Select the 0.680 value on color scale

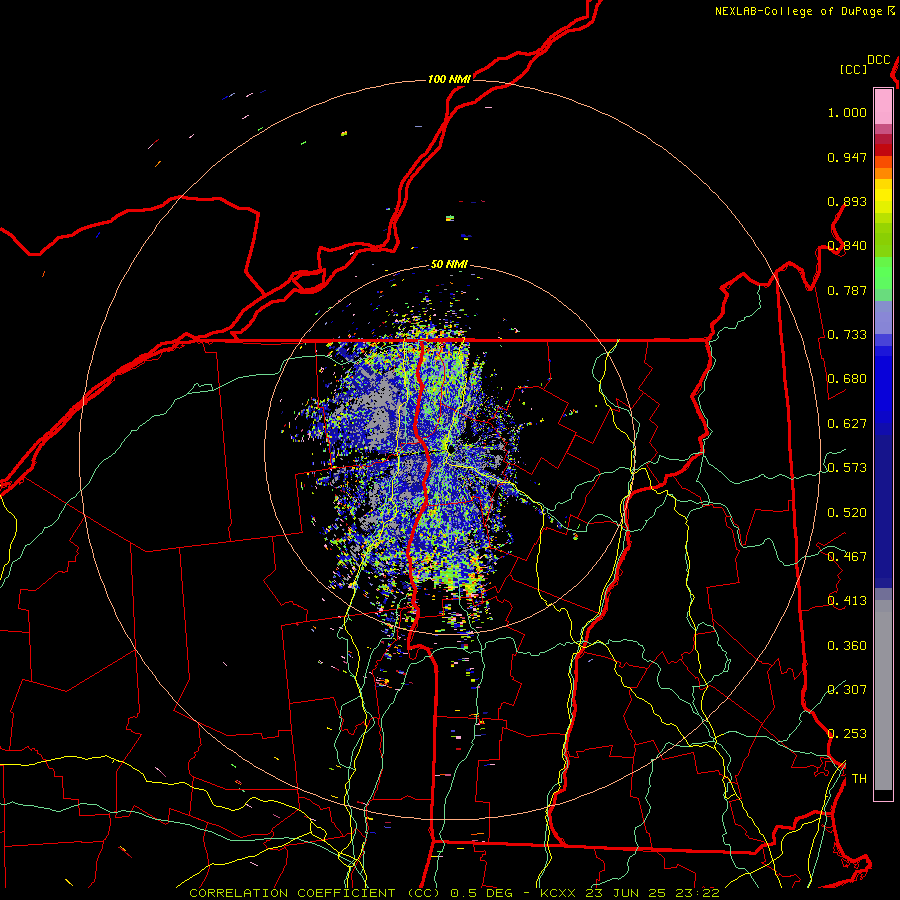point(847,379)
